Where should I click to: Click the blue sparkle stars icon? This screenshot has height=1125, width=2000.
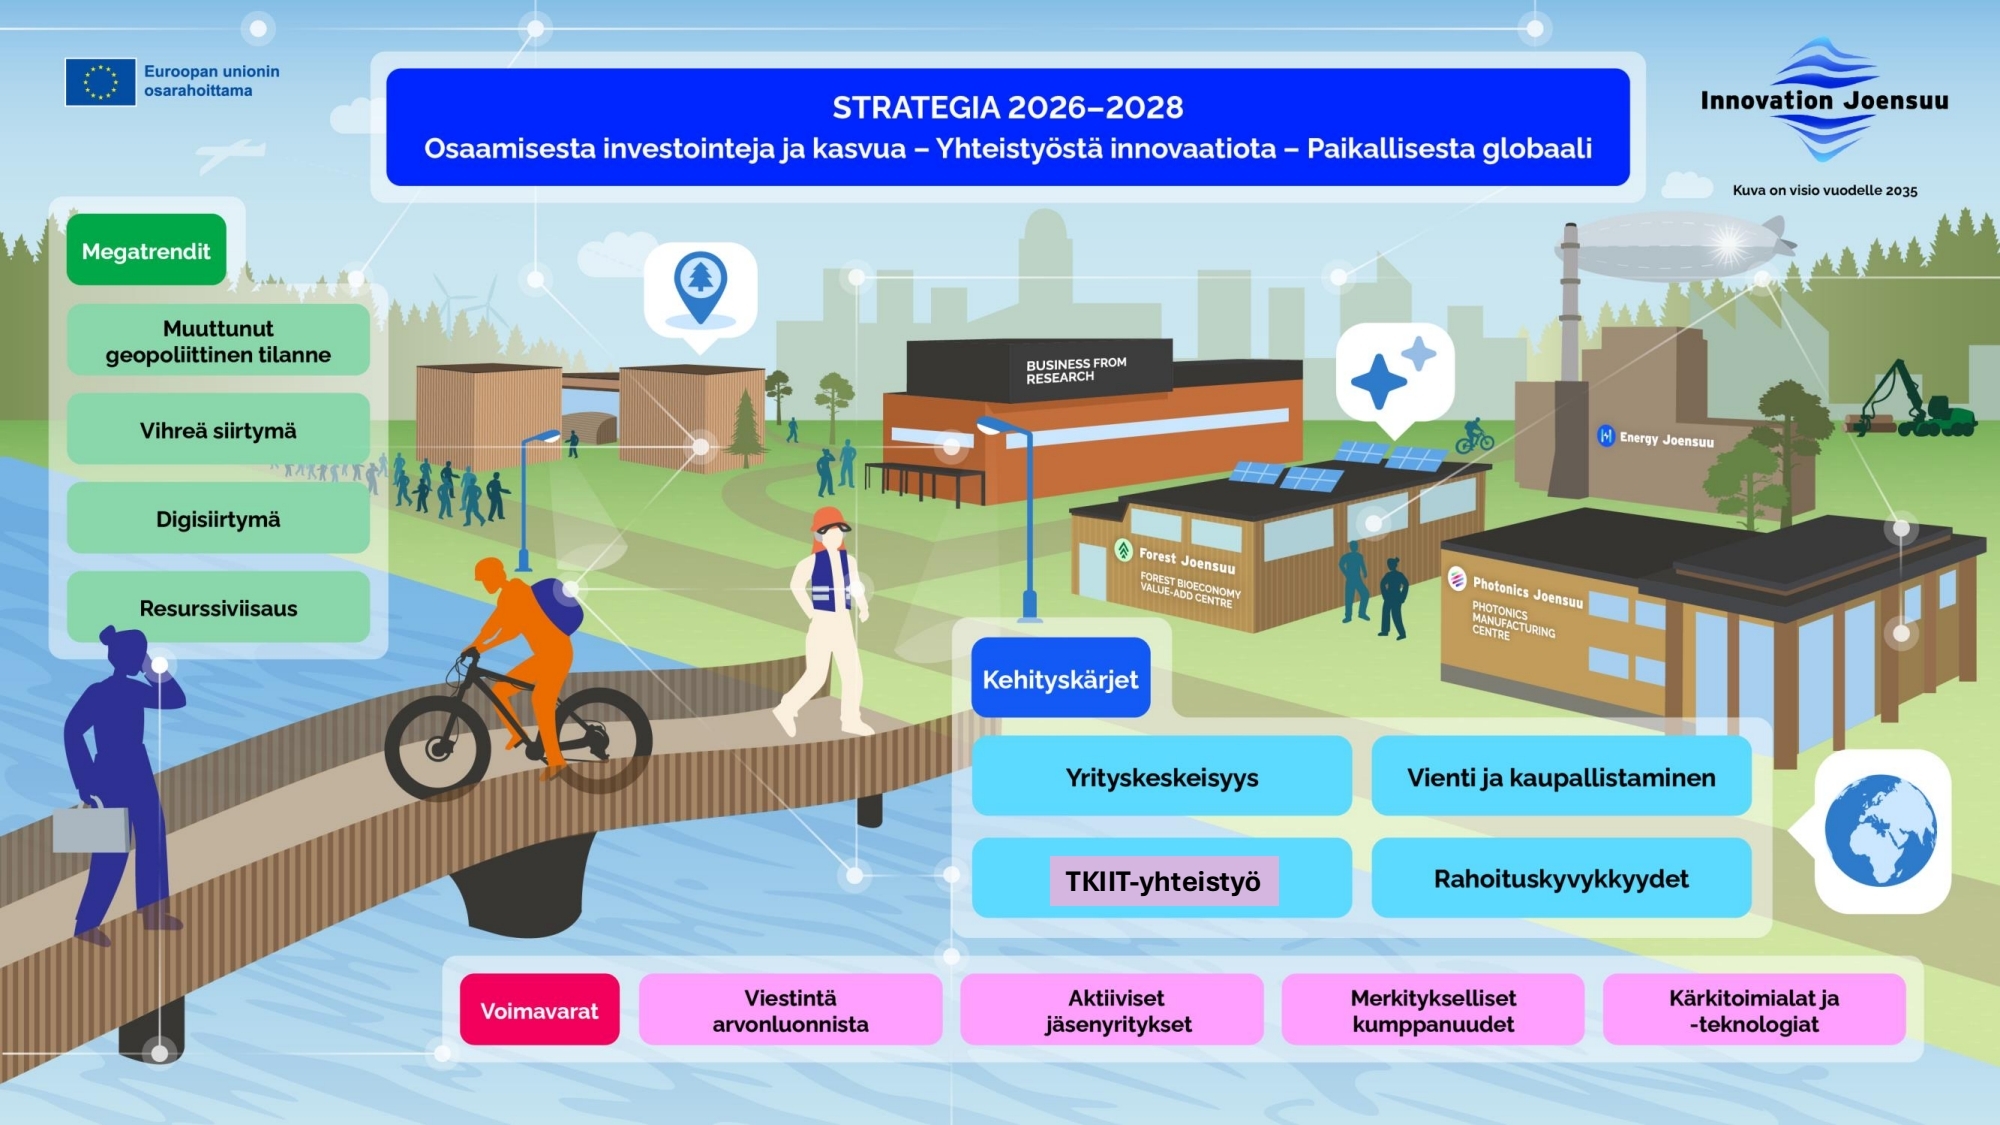[1394, 374]
